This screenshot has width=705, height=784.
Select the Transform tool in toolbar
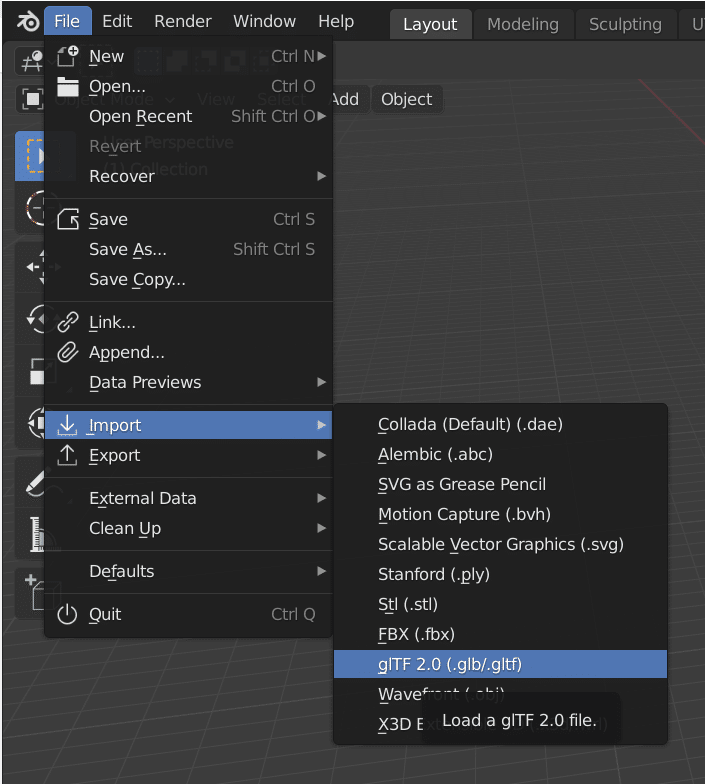click(30, 423)
